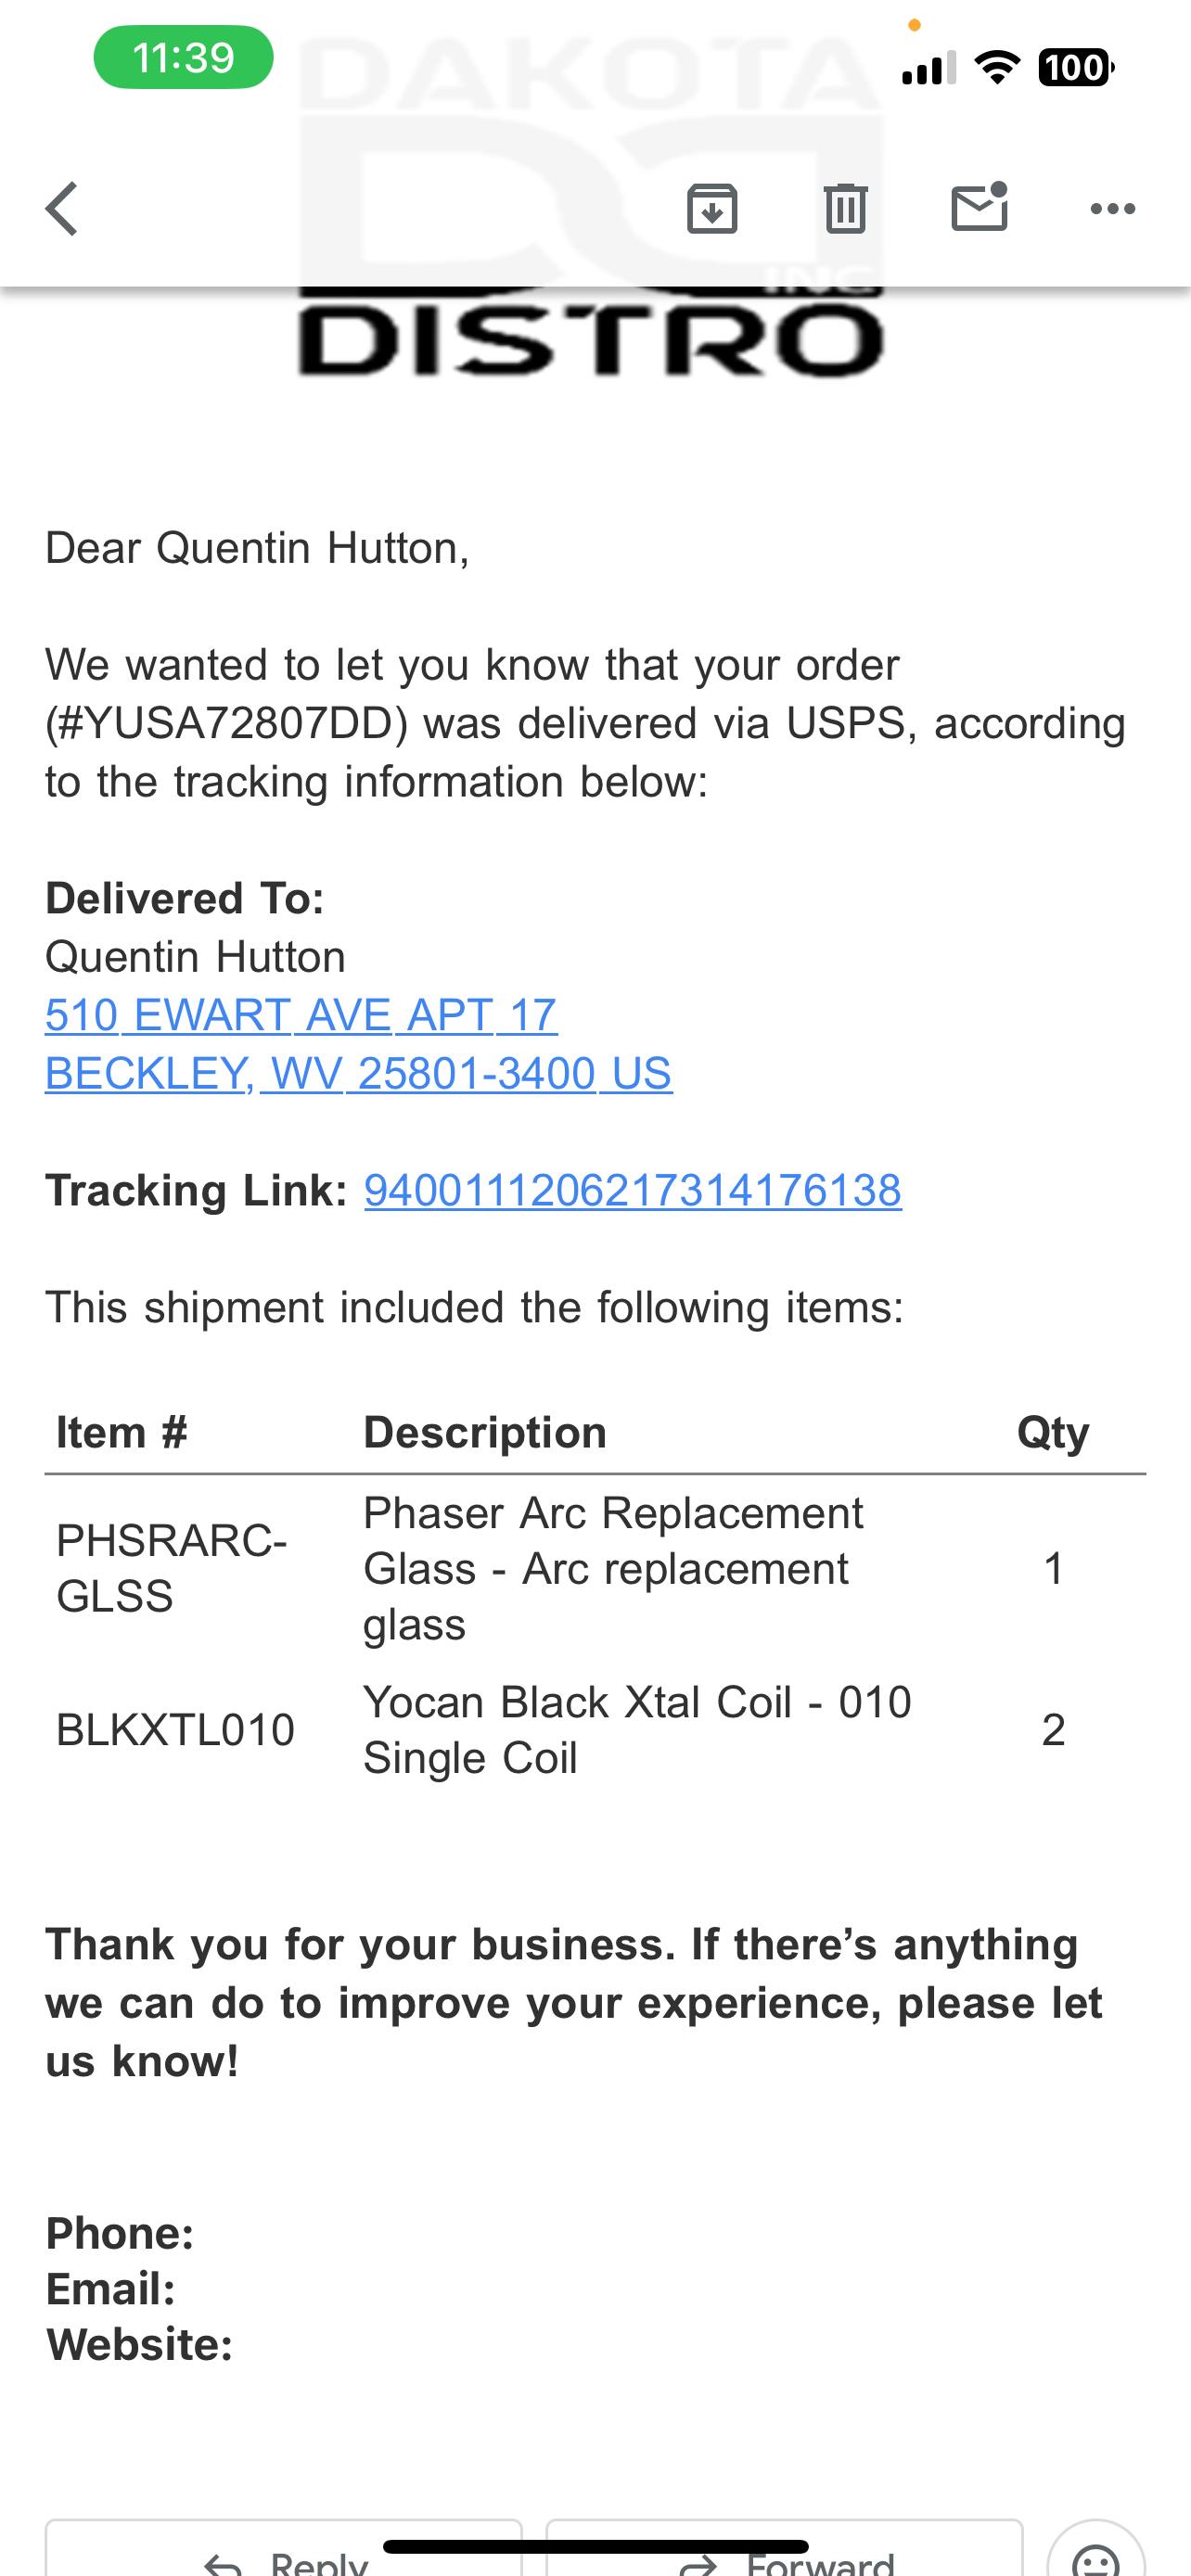The image size is (1191, 2576).
Task: Open the BECKLEY, WV 25801-3400 US link
Action: [358, 1074]
